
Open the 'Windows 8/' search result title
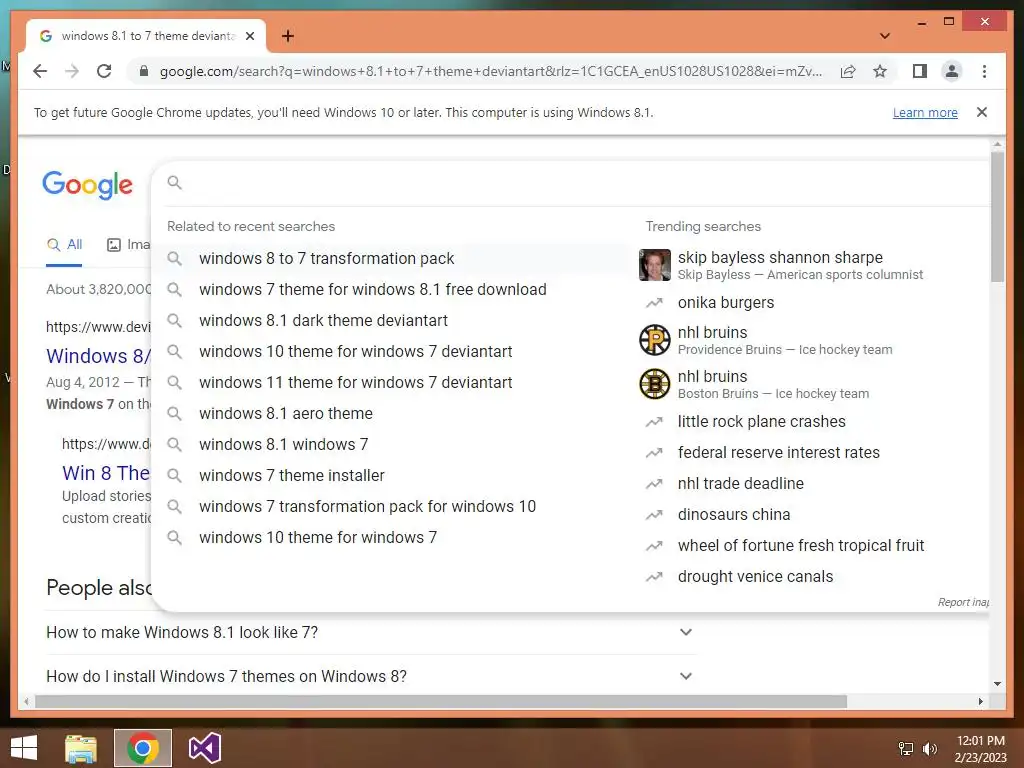click(x=98, y=356)
